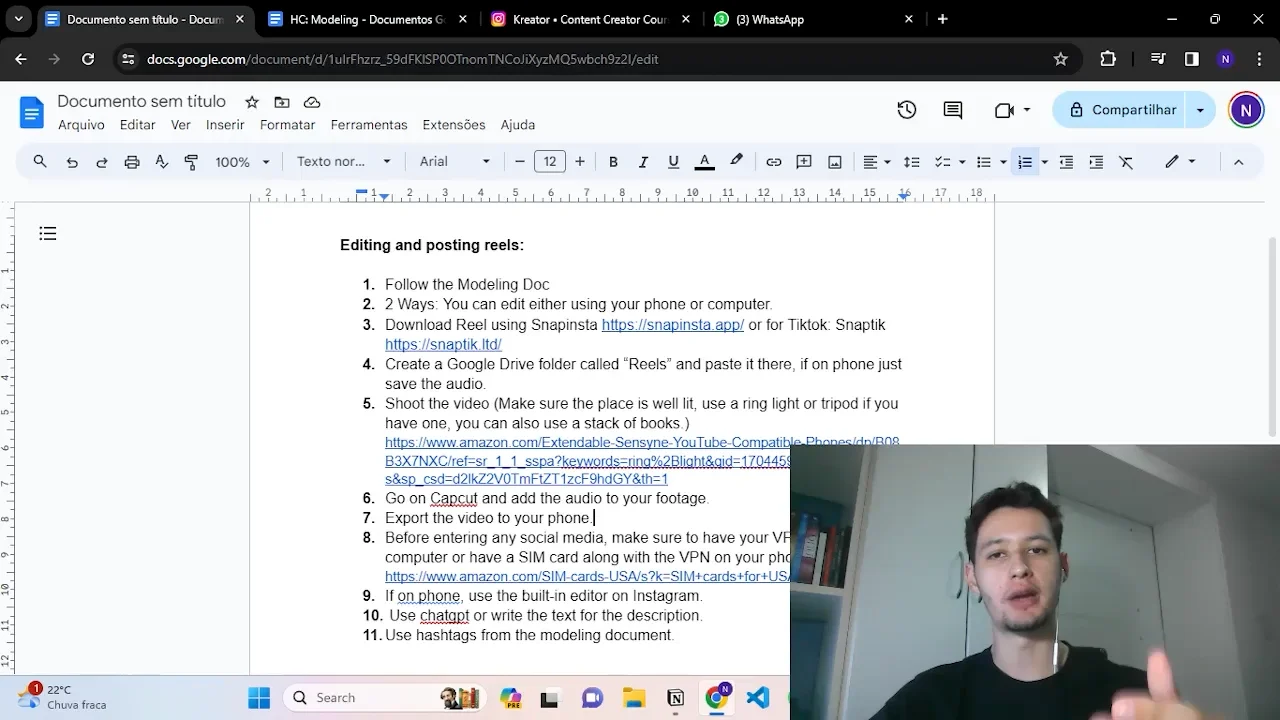The width and height of the screenshot is (1280, 720).
Task: Bookmark this page with the star
Action: point(1061,59)
